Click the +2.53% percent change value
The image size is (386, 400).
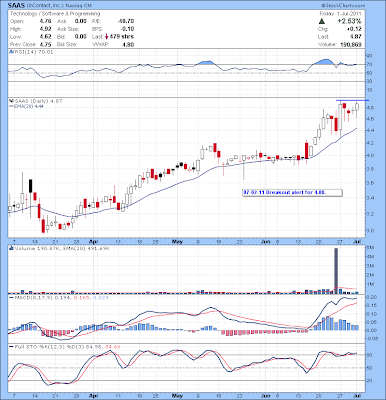coord(349,21)
